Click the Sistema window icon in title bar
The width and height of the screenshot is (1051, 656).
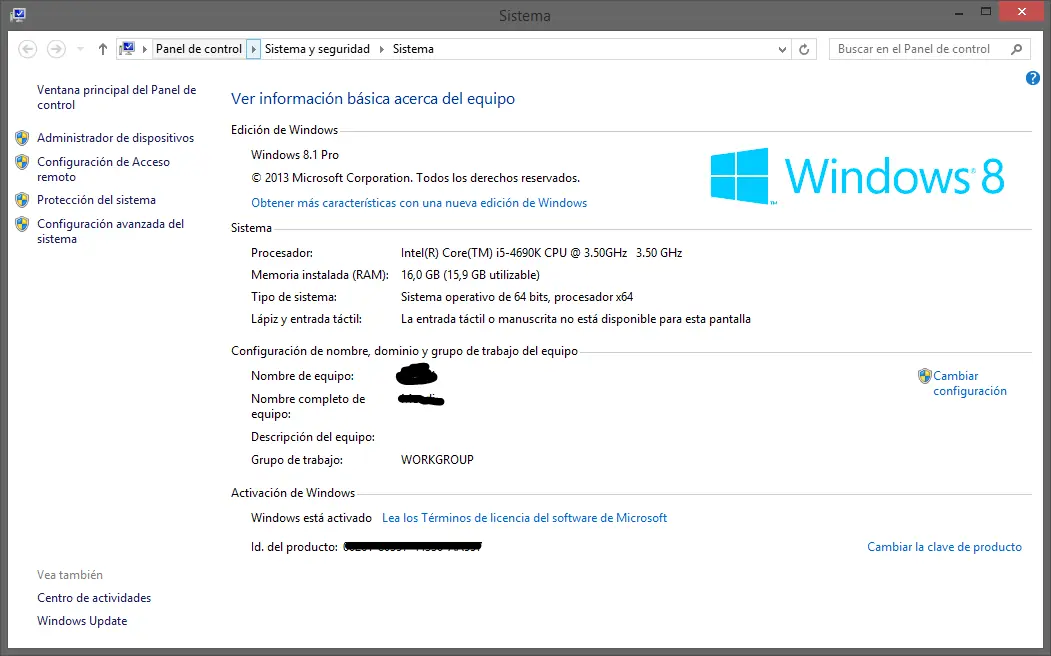[18, 14]
